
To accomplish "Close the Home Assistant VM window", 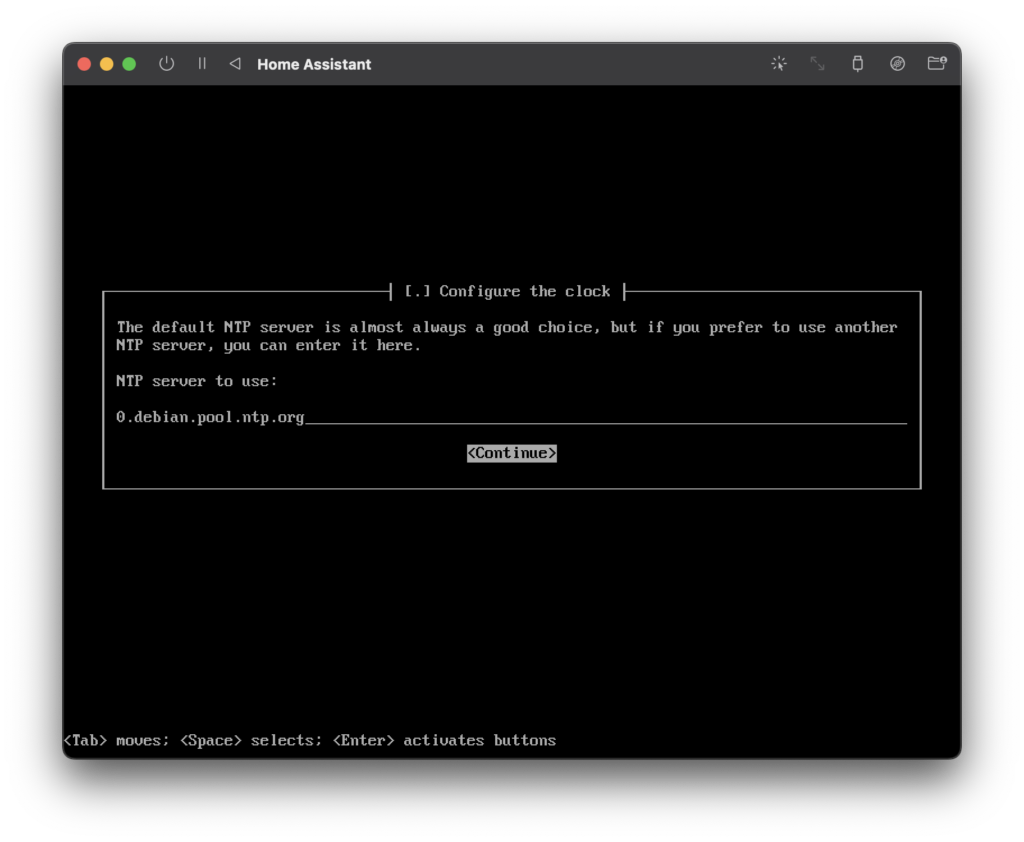I will 84,64.
